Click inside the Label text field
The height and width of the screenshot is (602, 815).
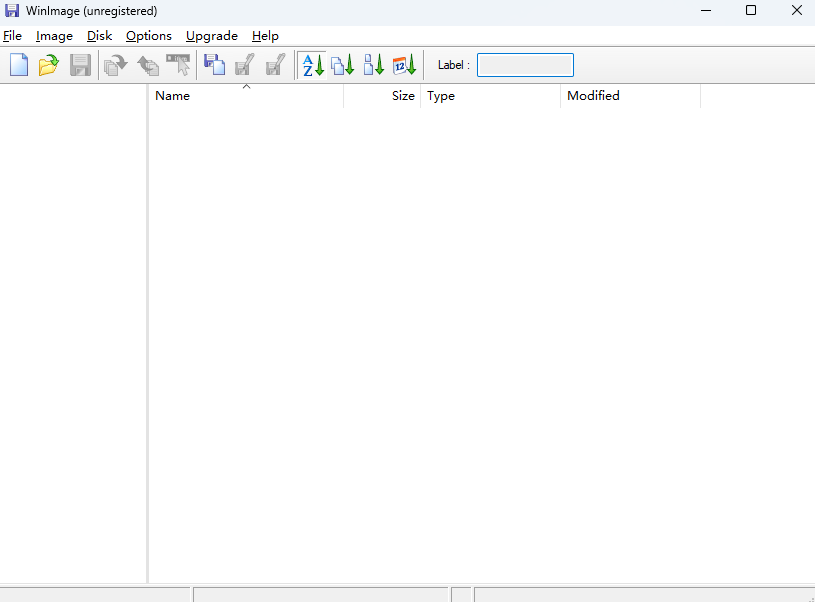click(524, 64)
